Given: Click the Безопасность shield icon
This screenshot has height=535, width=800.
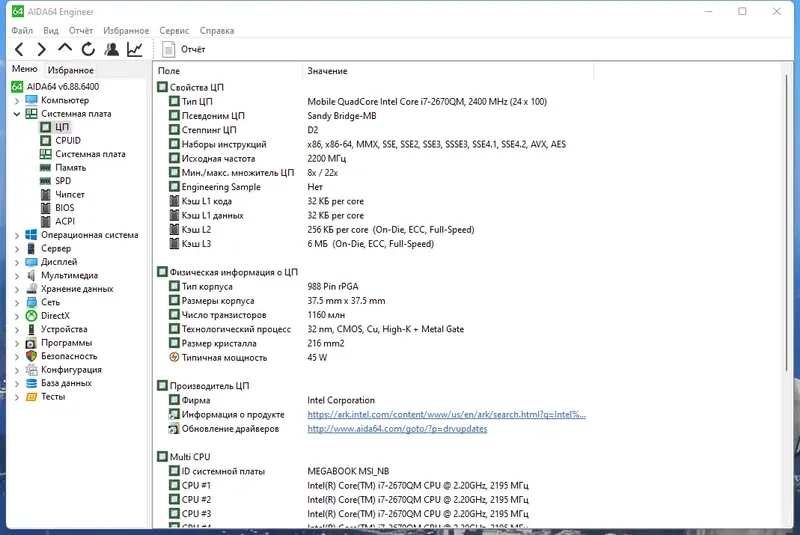Looking at the screenshot, I should click(31, 356).
